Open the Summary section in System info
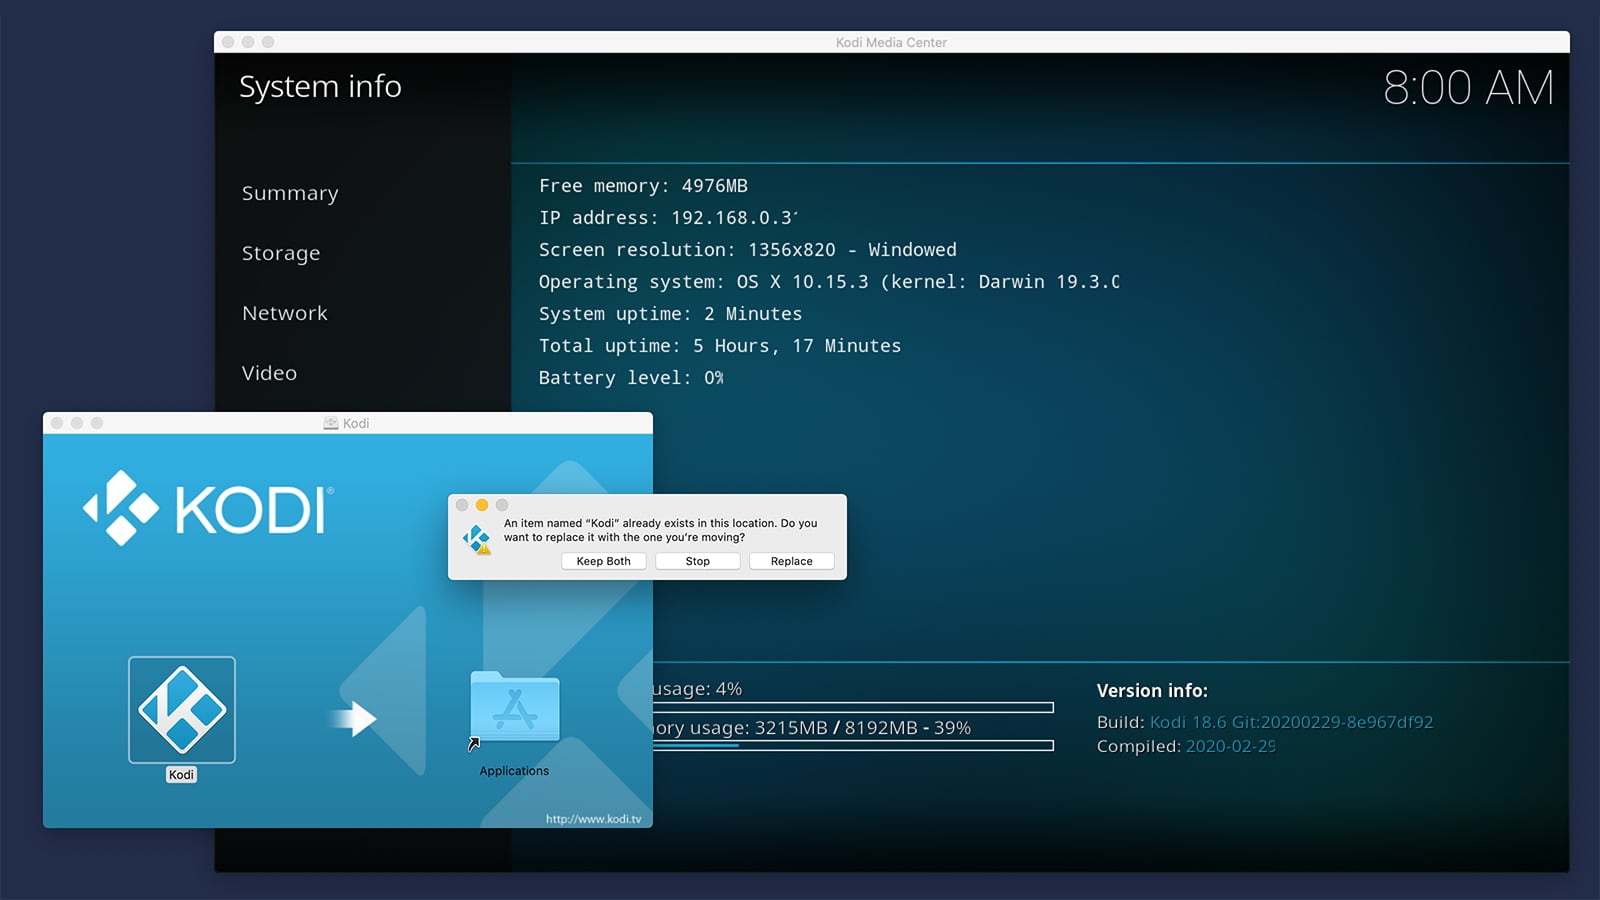This screenshot has width=1600, height=900. click(x=290, y=193)
